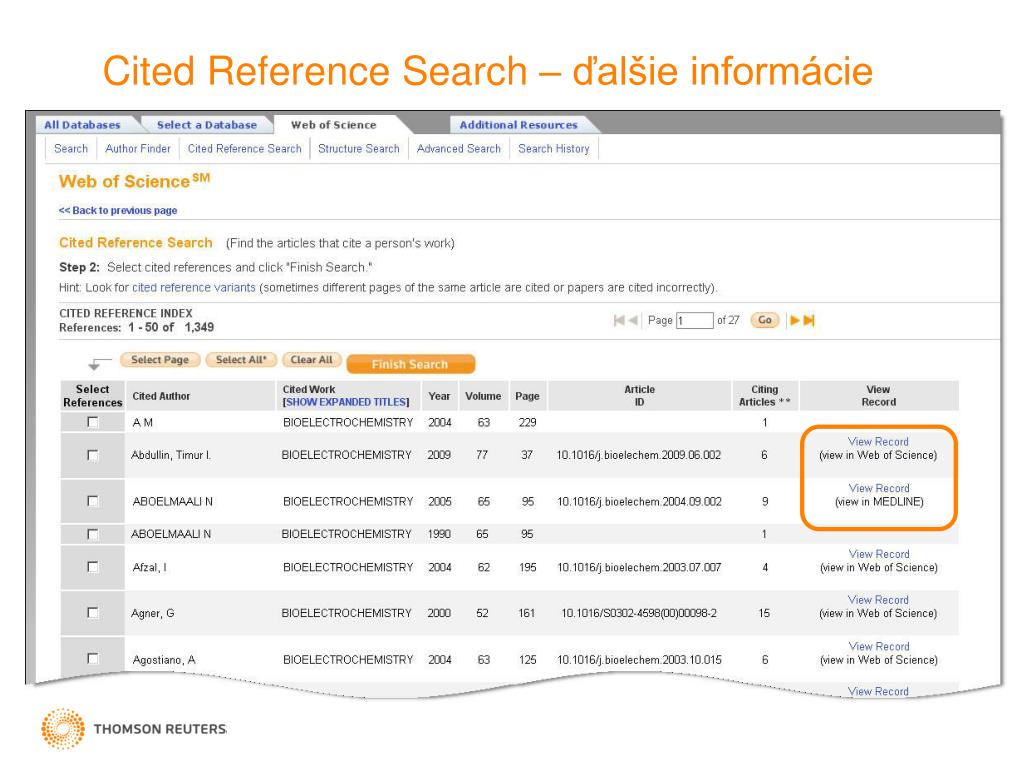1024x768 pixels.
Task: Open Advanced Search sub-tab
Action: click(458, 149)
